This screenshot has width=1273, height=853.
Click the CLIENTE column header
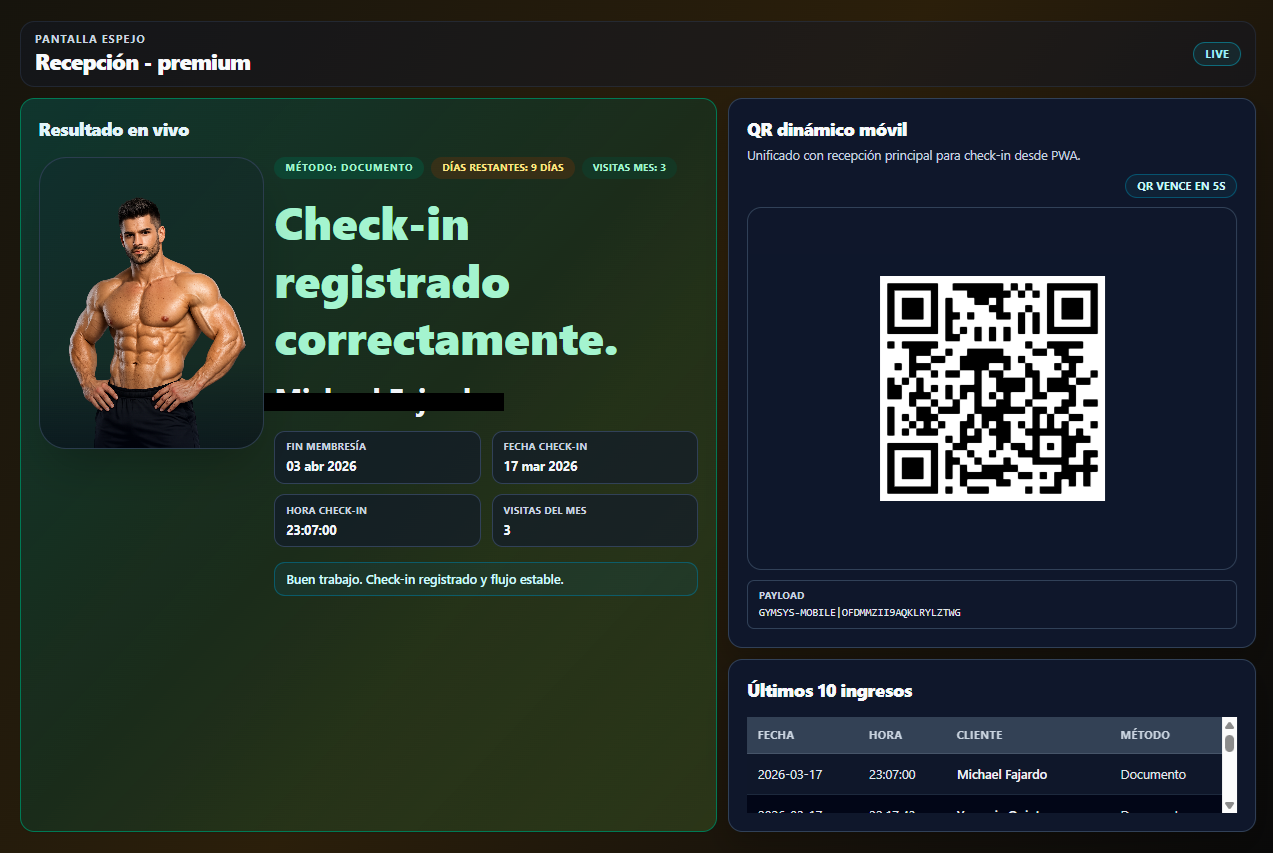coord(979,735)
